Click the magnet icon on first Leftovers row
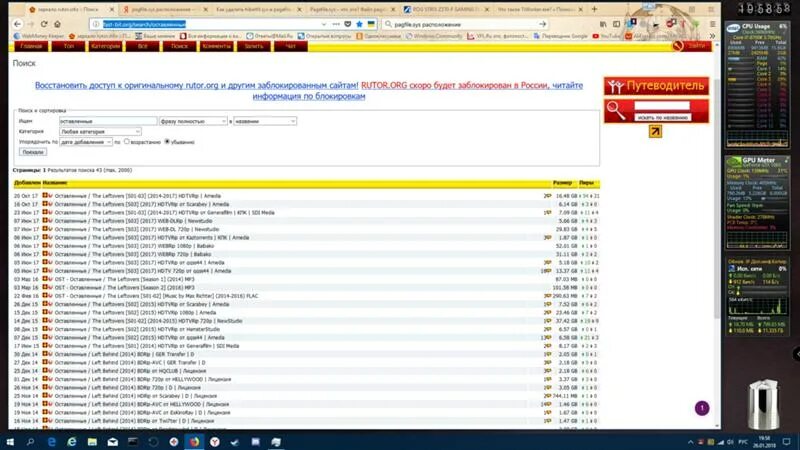The image size is (800, 450). tap(50, 195)
